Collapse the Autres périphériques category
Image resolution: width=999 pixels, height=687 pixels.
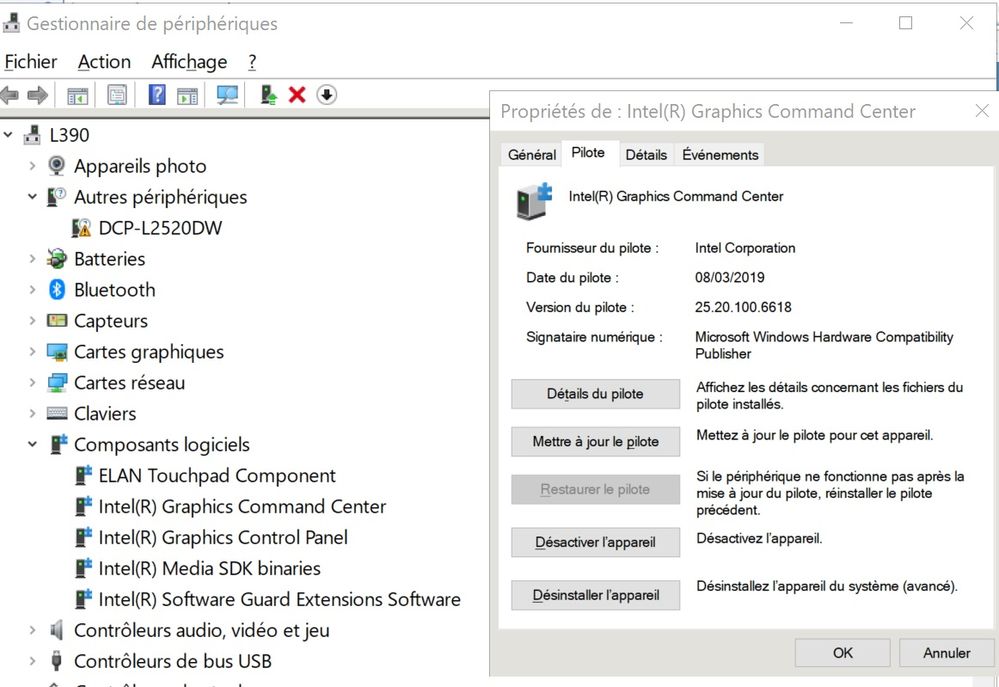tap(32, 196)
